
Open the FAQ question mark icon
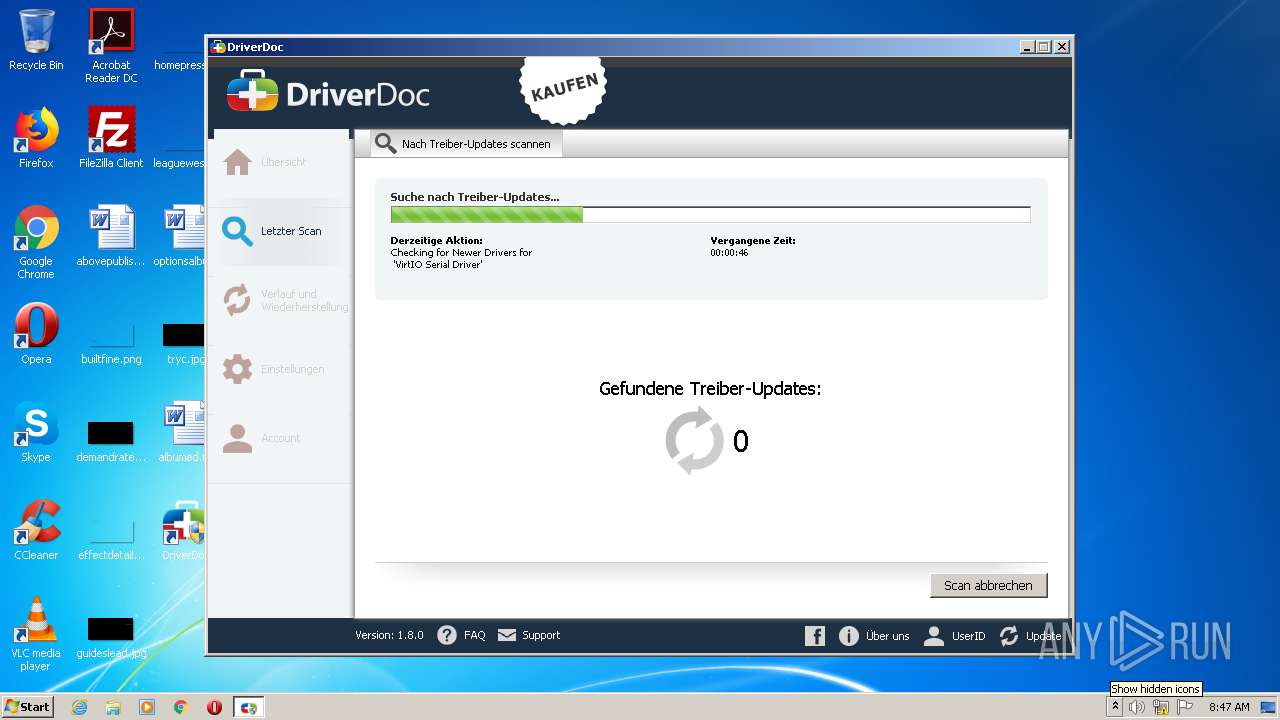pos(447,635)
